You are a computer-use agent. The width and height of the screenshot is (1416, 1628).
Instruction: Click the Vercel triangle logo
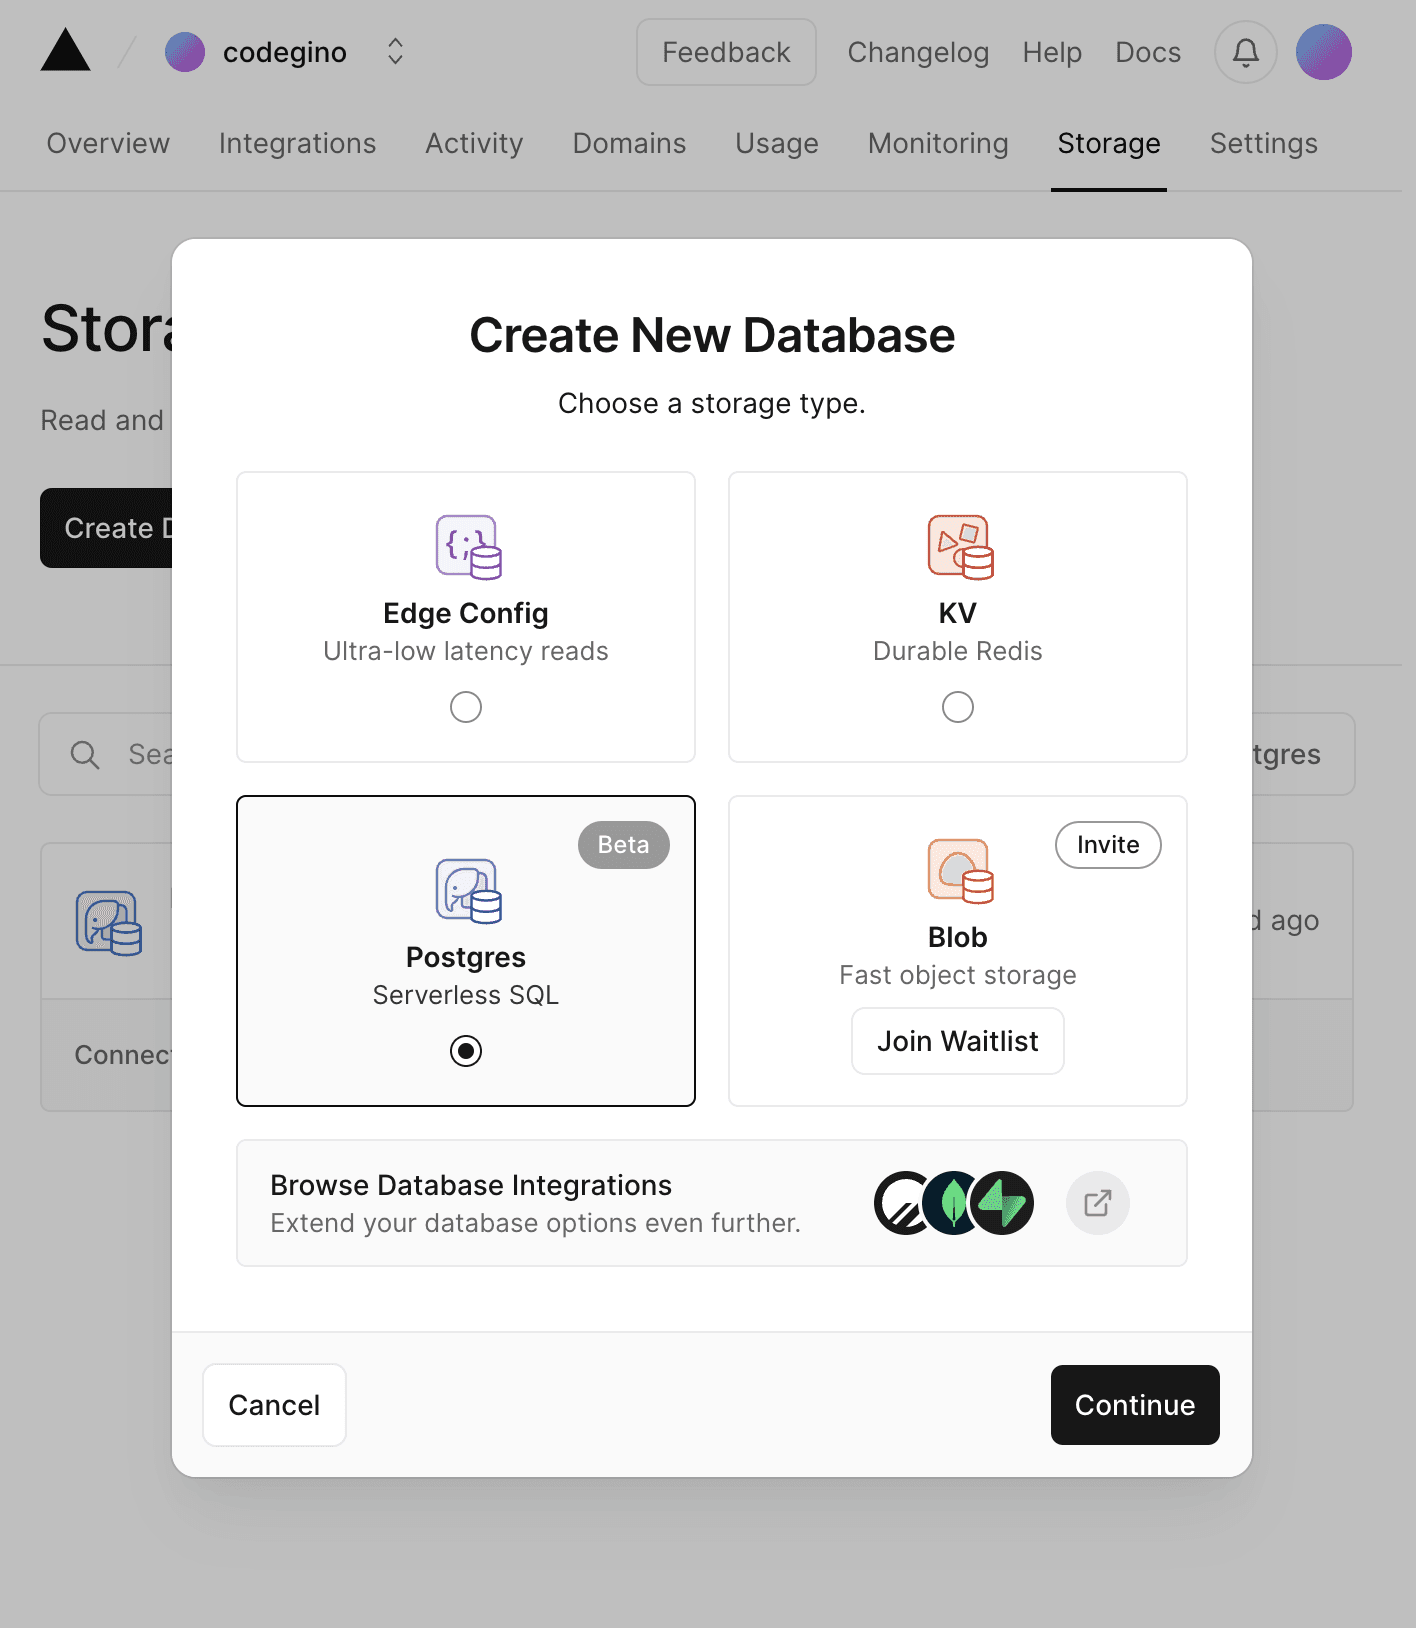tap(65, 51)
